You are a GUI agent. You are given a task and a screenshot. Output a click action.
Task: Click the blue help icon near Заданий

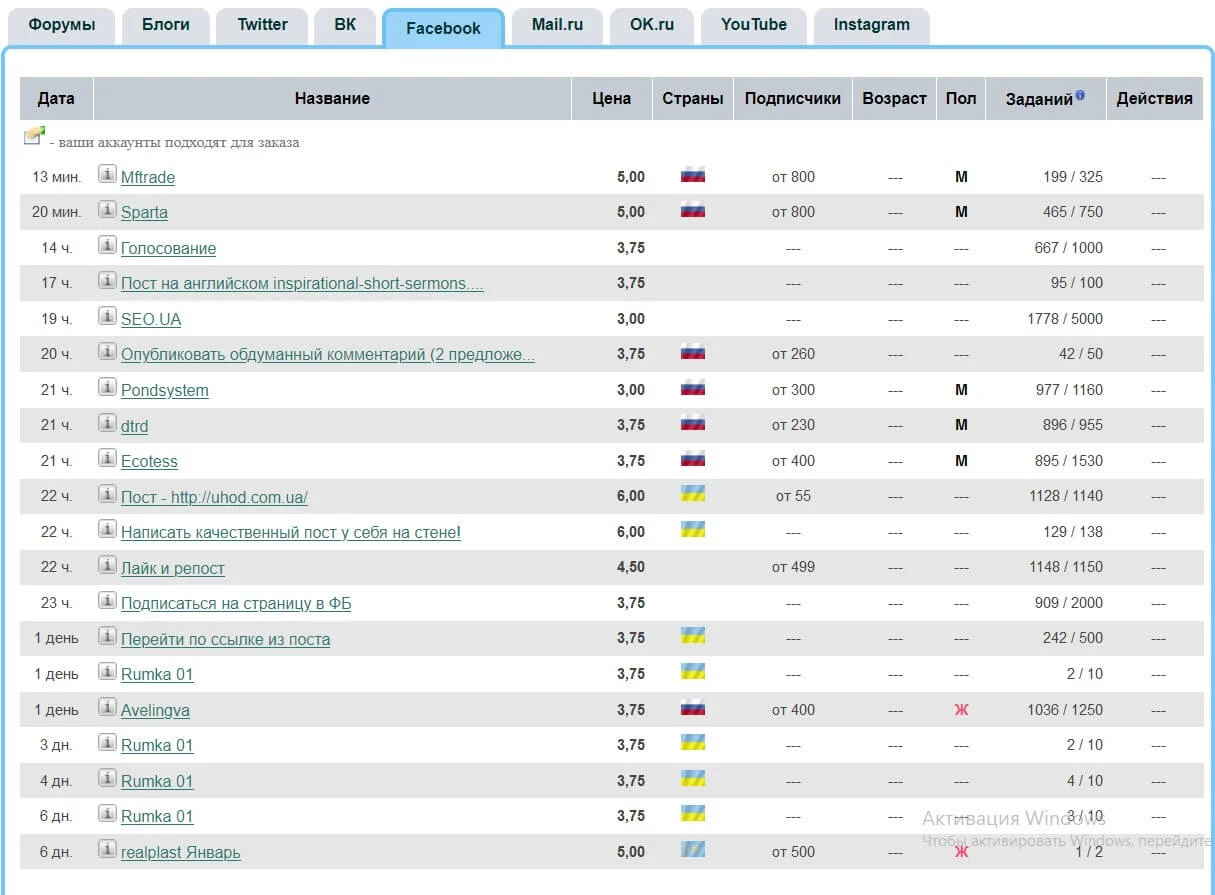pos(1080,96)
